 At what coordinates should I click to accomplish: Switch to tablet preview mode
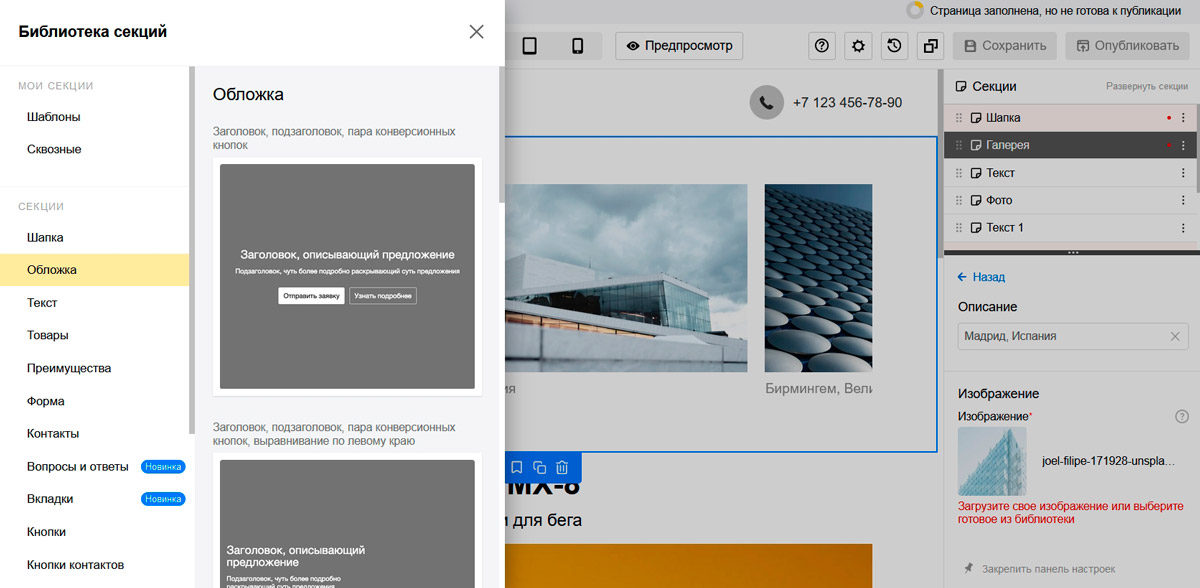pyautogui.click(x=530, y=46)
